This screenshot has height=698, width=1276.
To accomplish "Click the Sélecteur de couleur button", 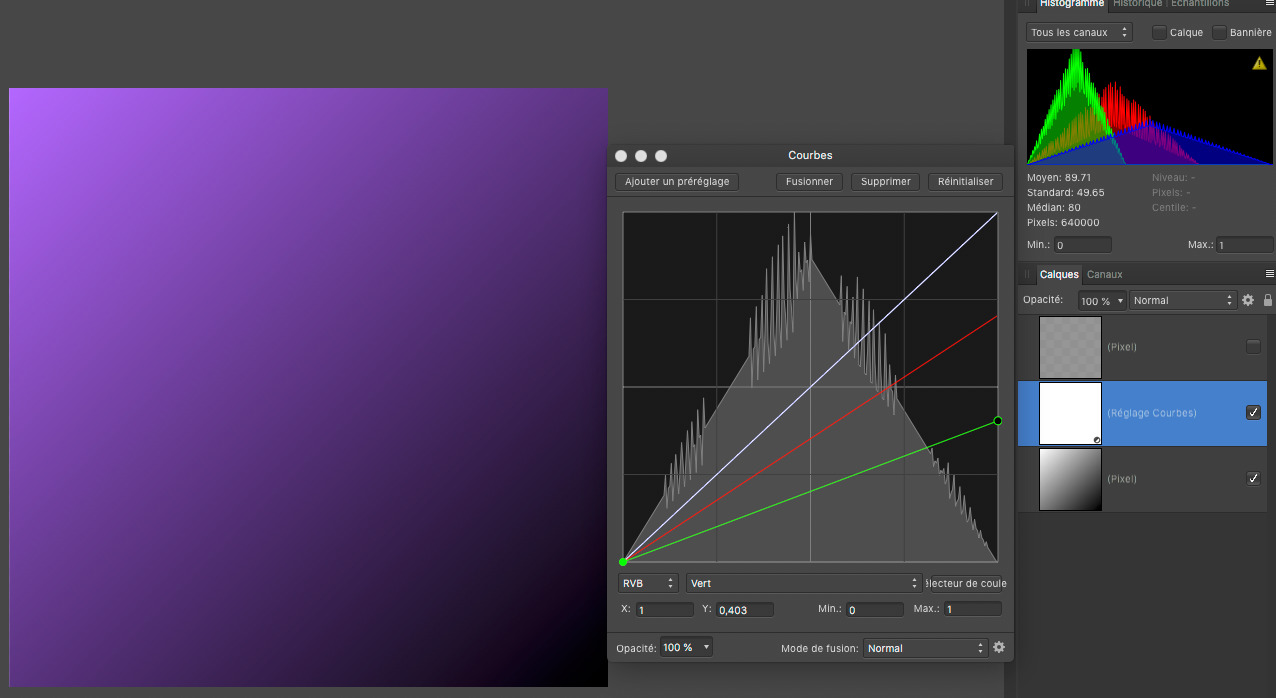I will point(966,584).
